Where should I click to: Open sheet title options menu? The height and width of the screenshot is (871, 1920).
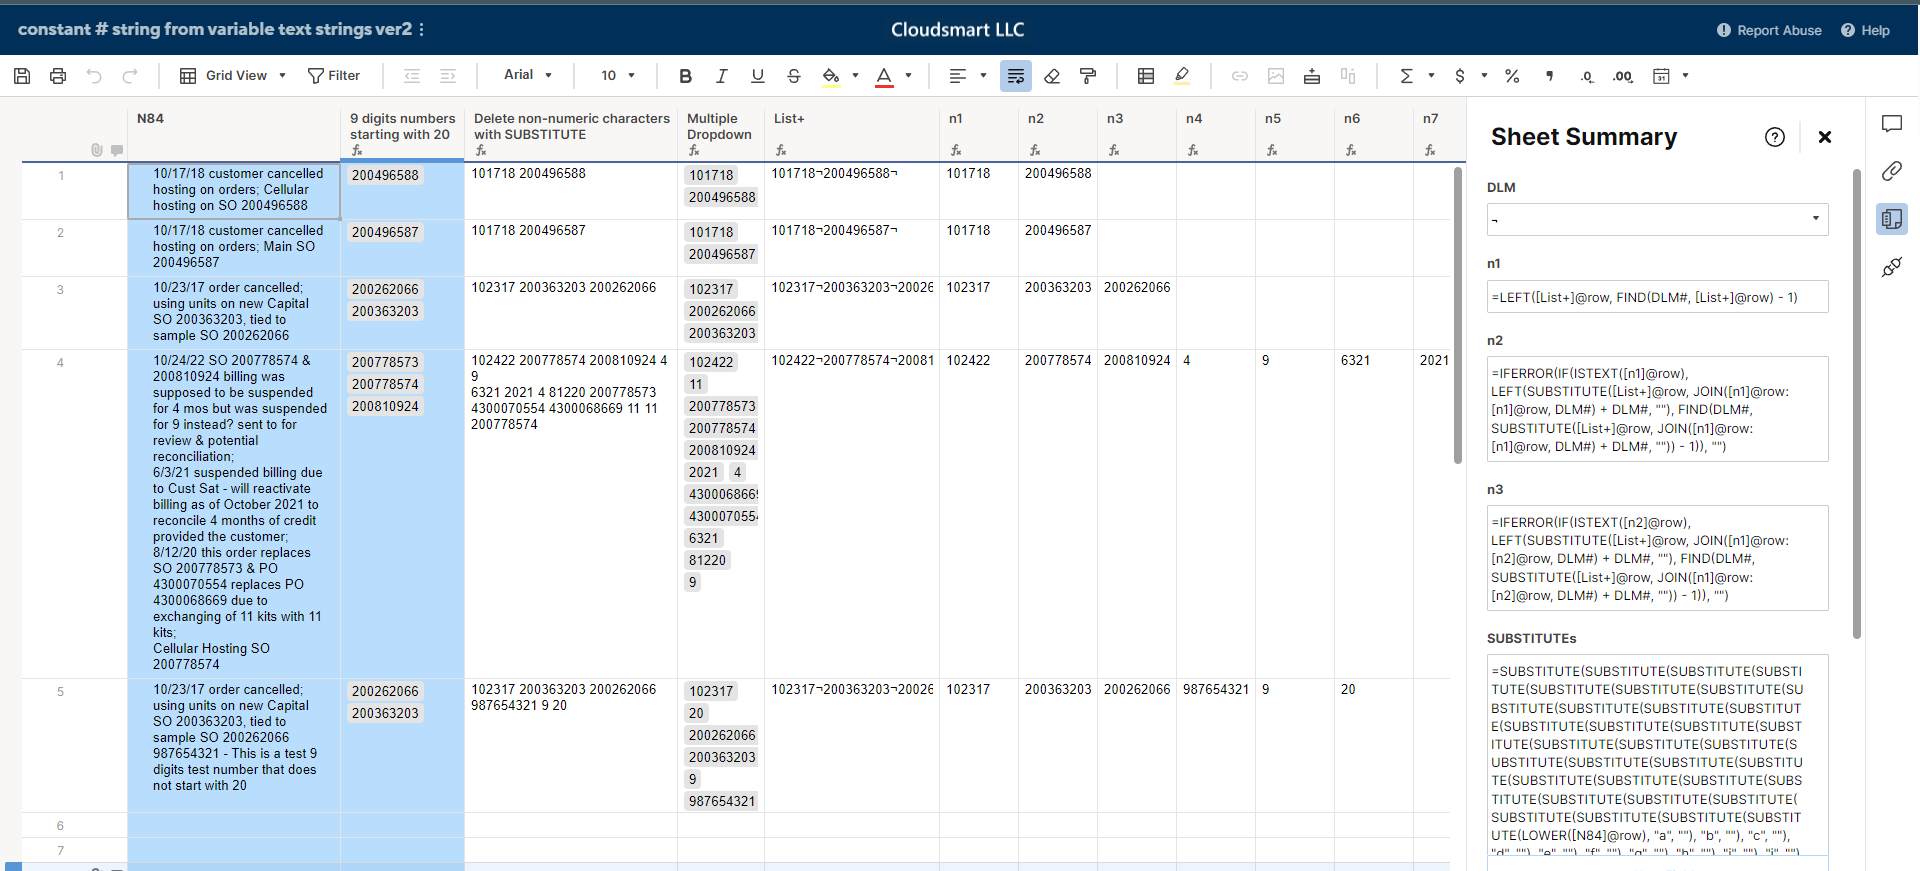tap(421, 30)
